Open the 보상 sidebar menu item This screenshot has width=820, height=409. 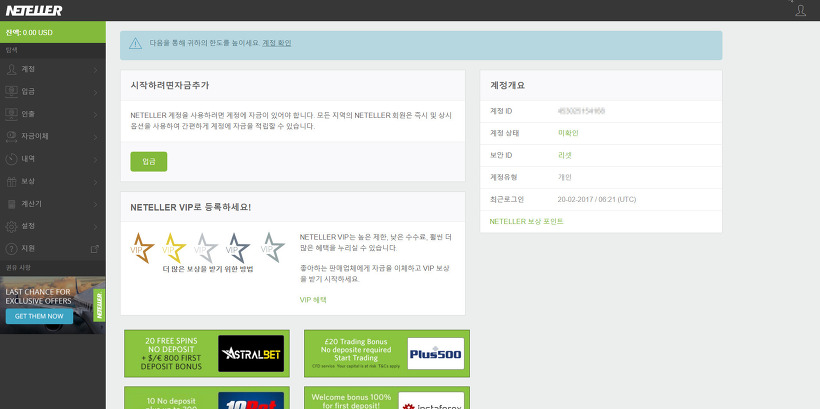(53, 181)
